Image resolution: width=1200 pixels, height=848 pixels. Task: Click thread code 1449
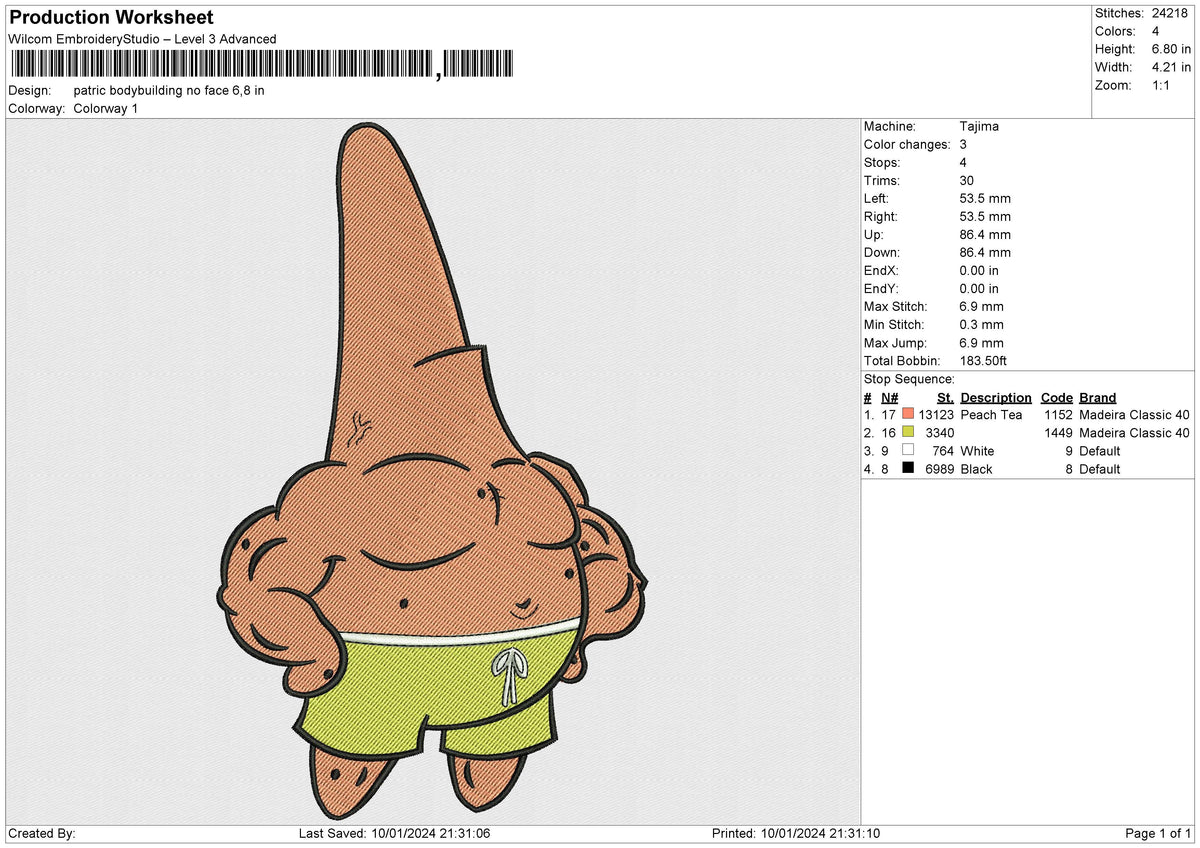[1058, 432]
